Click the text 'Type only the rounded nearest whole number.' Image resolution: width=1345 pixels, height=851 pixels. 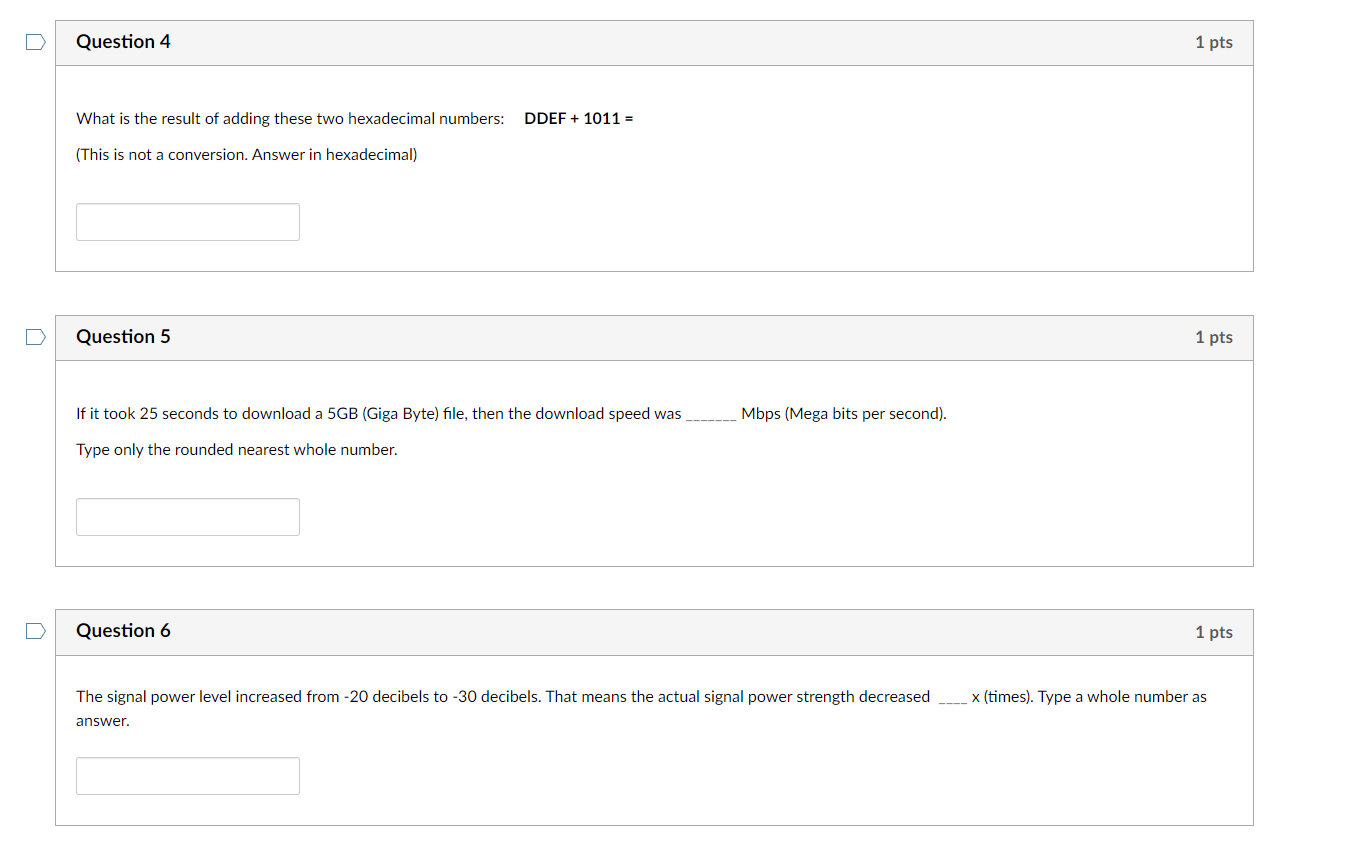(237, 450)
